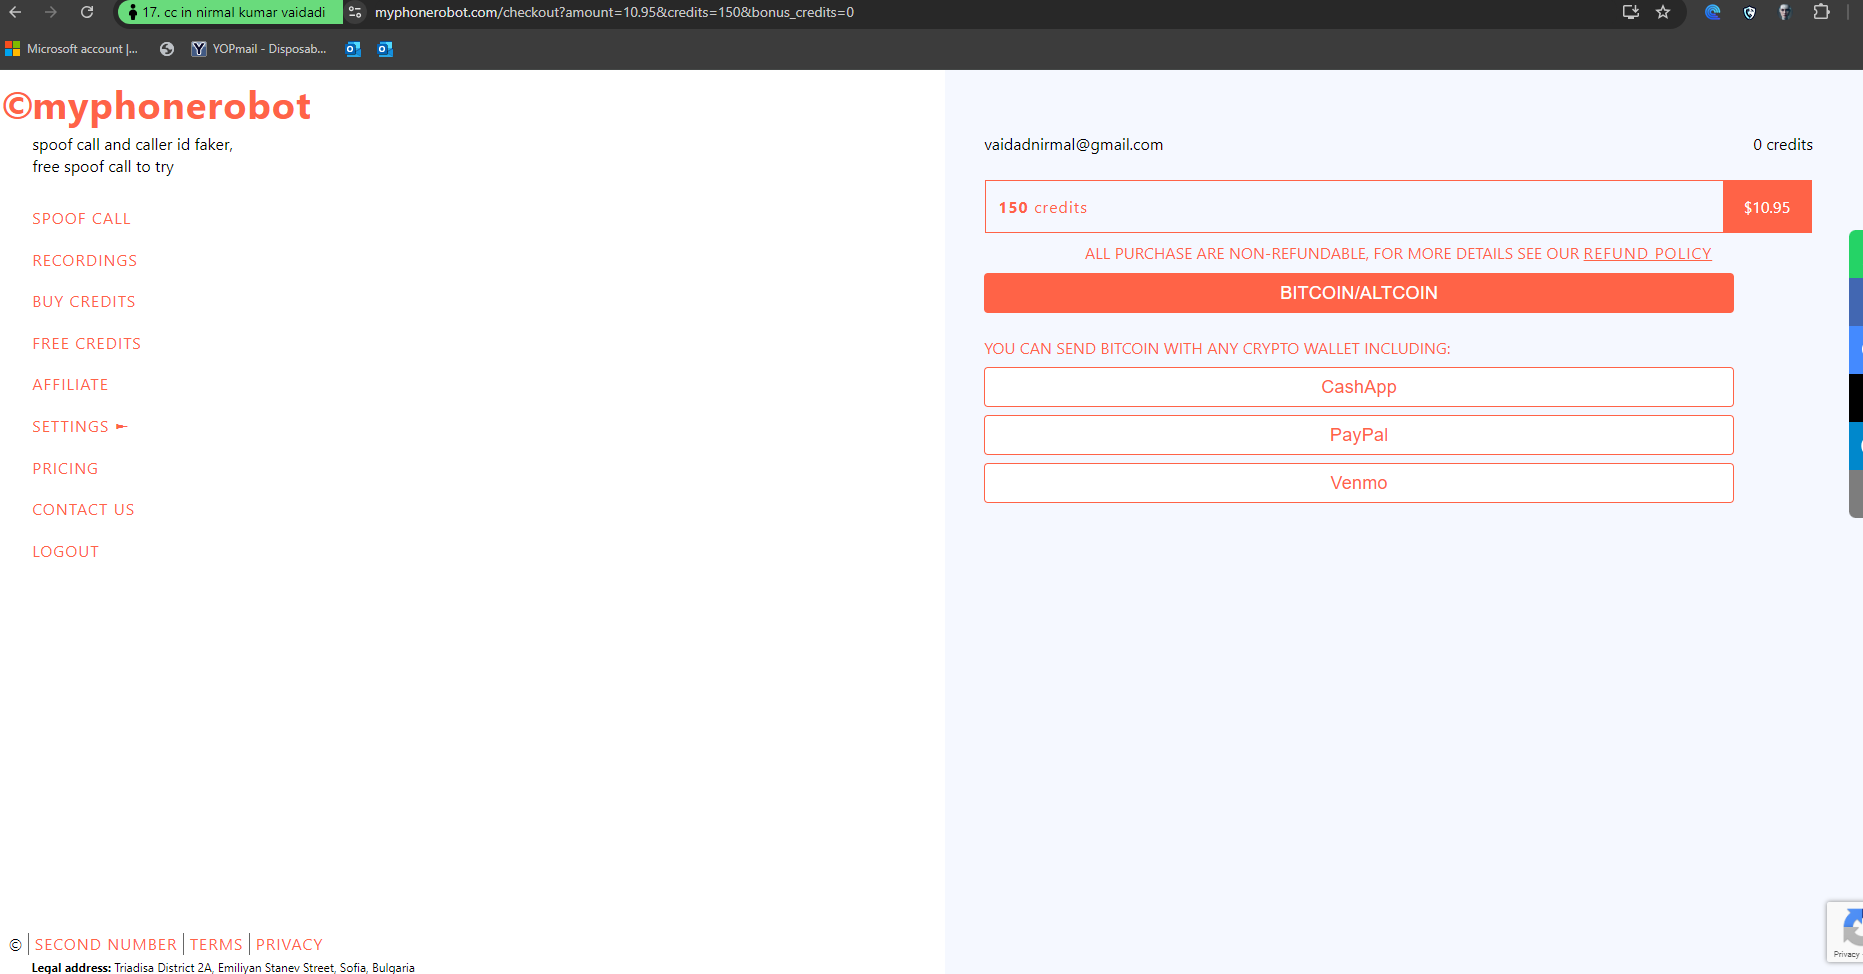Screen dimensions: 1863x974
Task: Click the reCAPTCHA privacy badge
Action: [1846, 932]
